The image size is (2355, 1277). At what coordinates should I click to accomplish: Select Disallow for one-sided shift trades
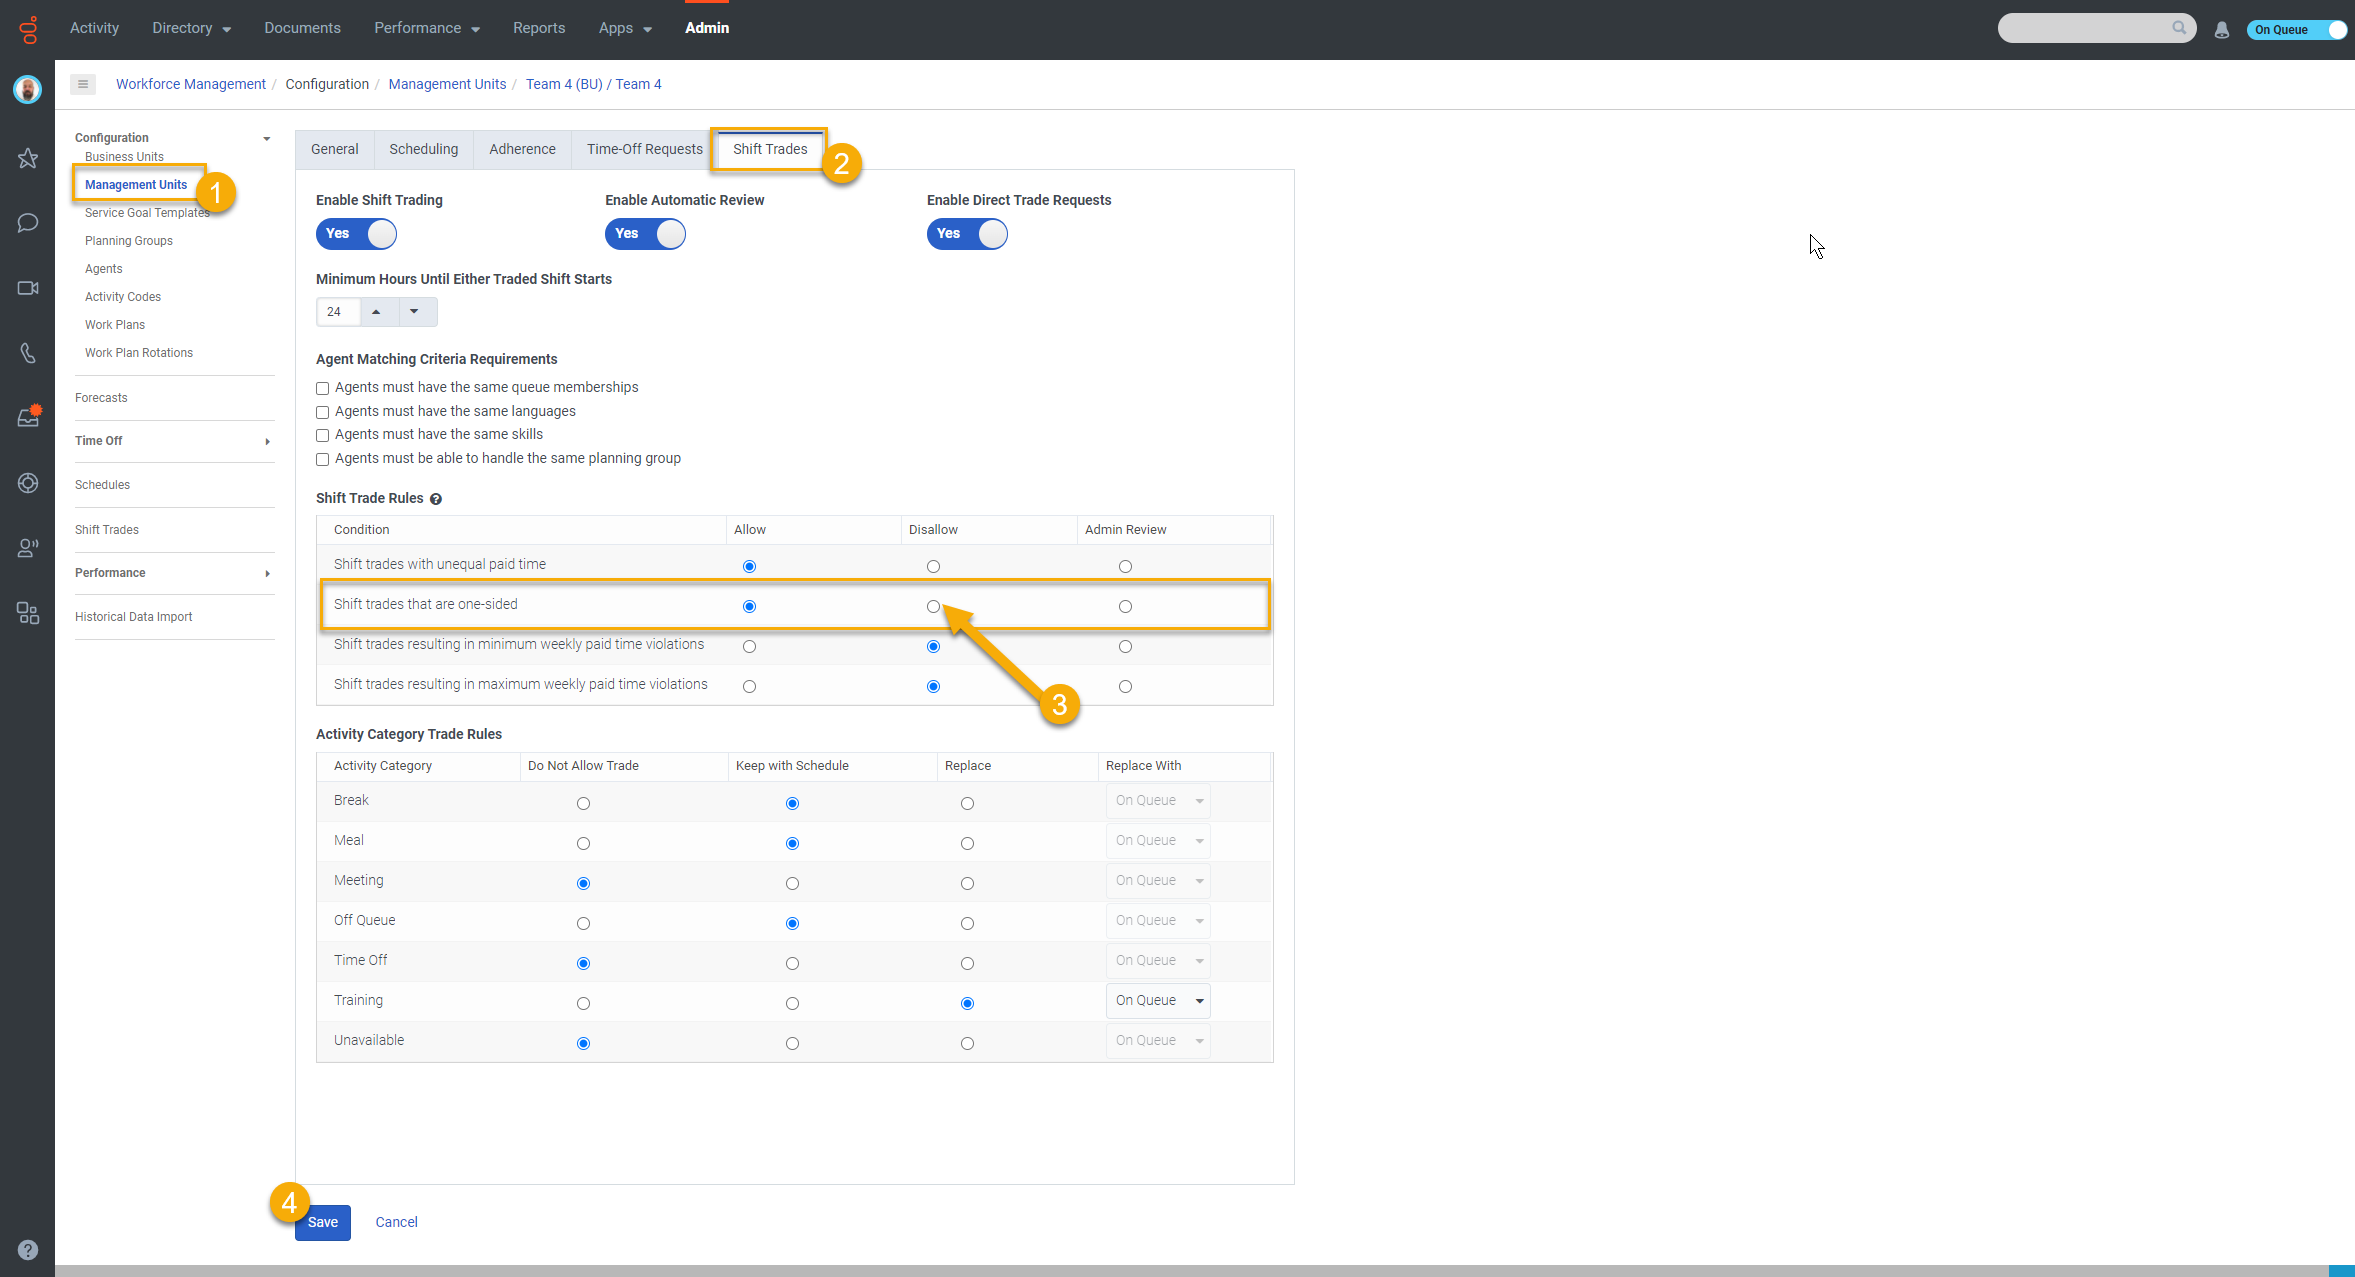(x=933, y=607)
